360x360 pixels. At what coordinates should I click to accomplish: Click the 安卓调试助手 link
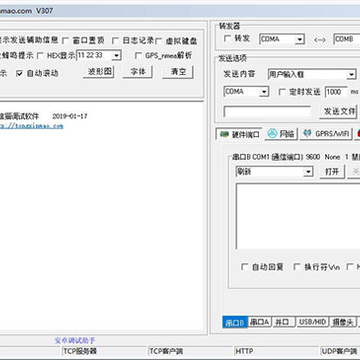click(x=75, y=340)
